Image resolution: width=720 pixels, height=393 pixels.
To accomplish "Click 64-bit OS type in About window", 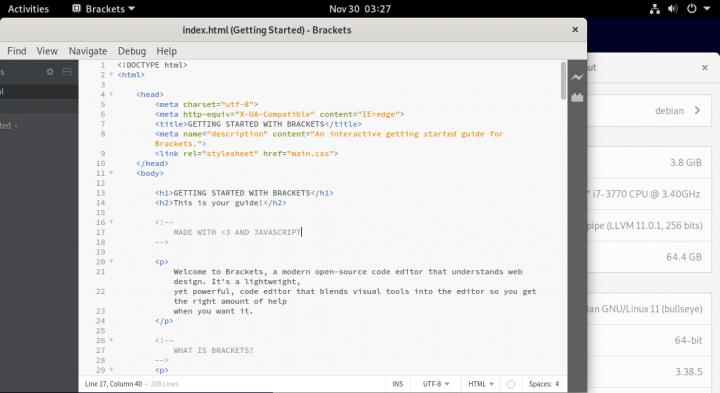I will click(x=688, y=340).
